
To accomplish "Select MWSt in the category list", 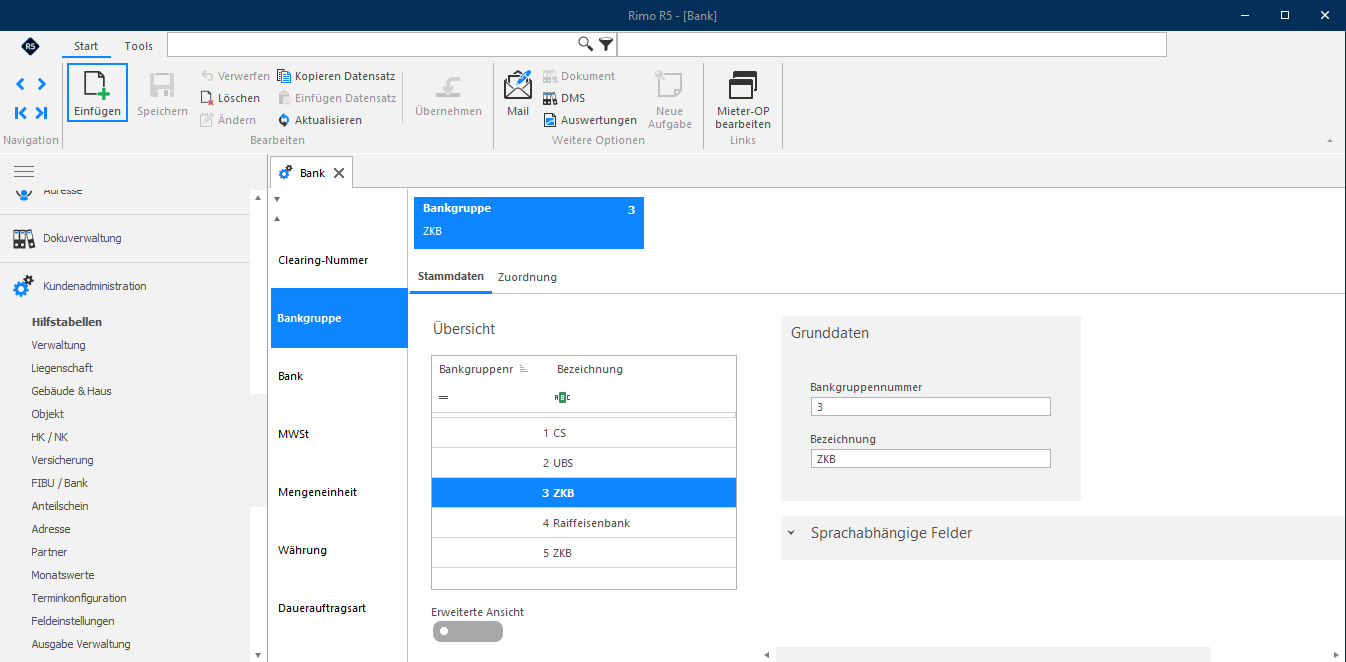I will tap(339, 434).
